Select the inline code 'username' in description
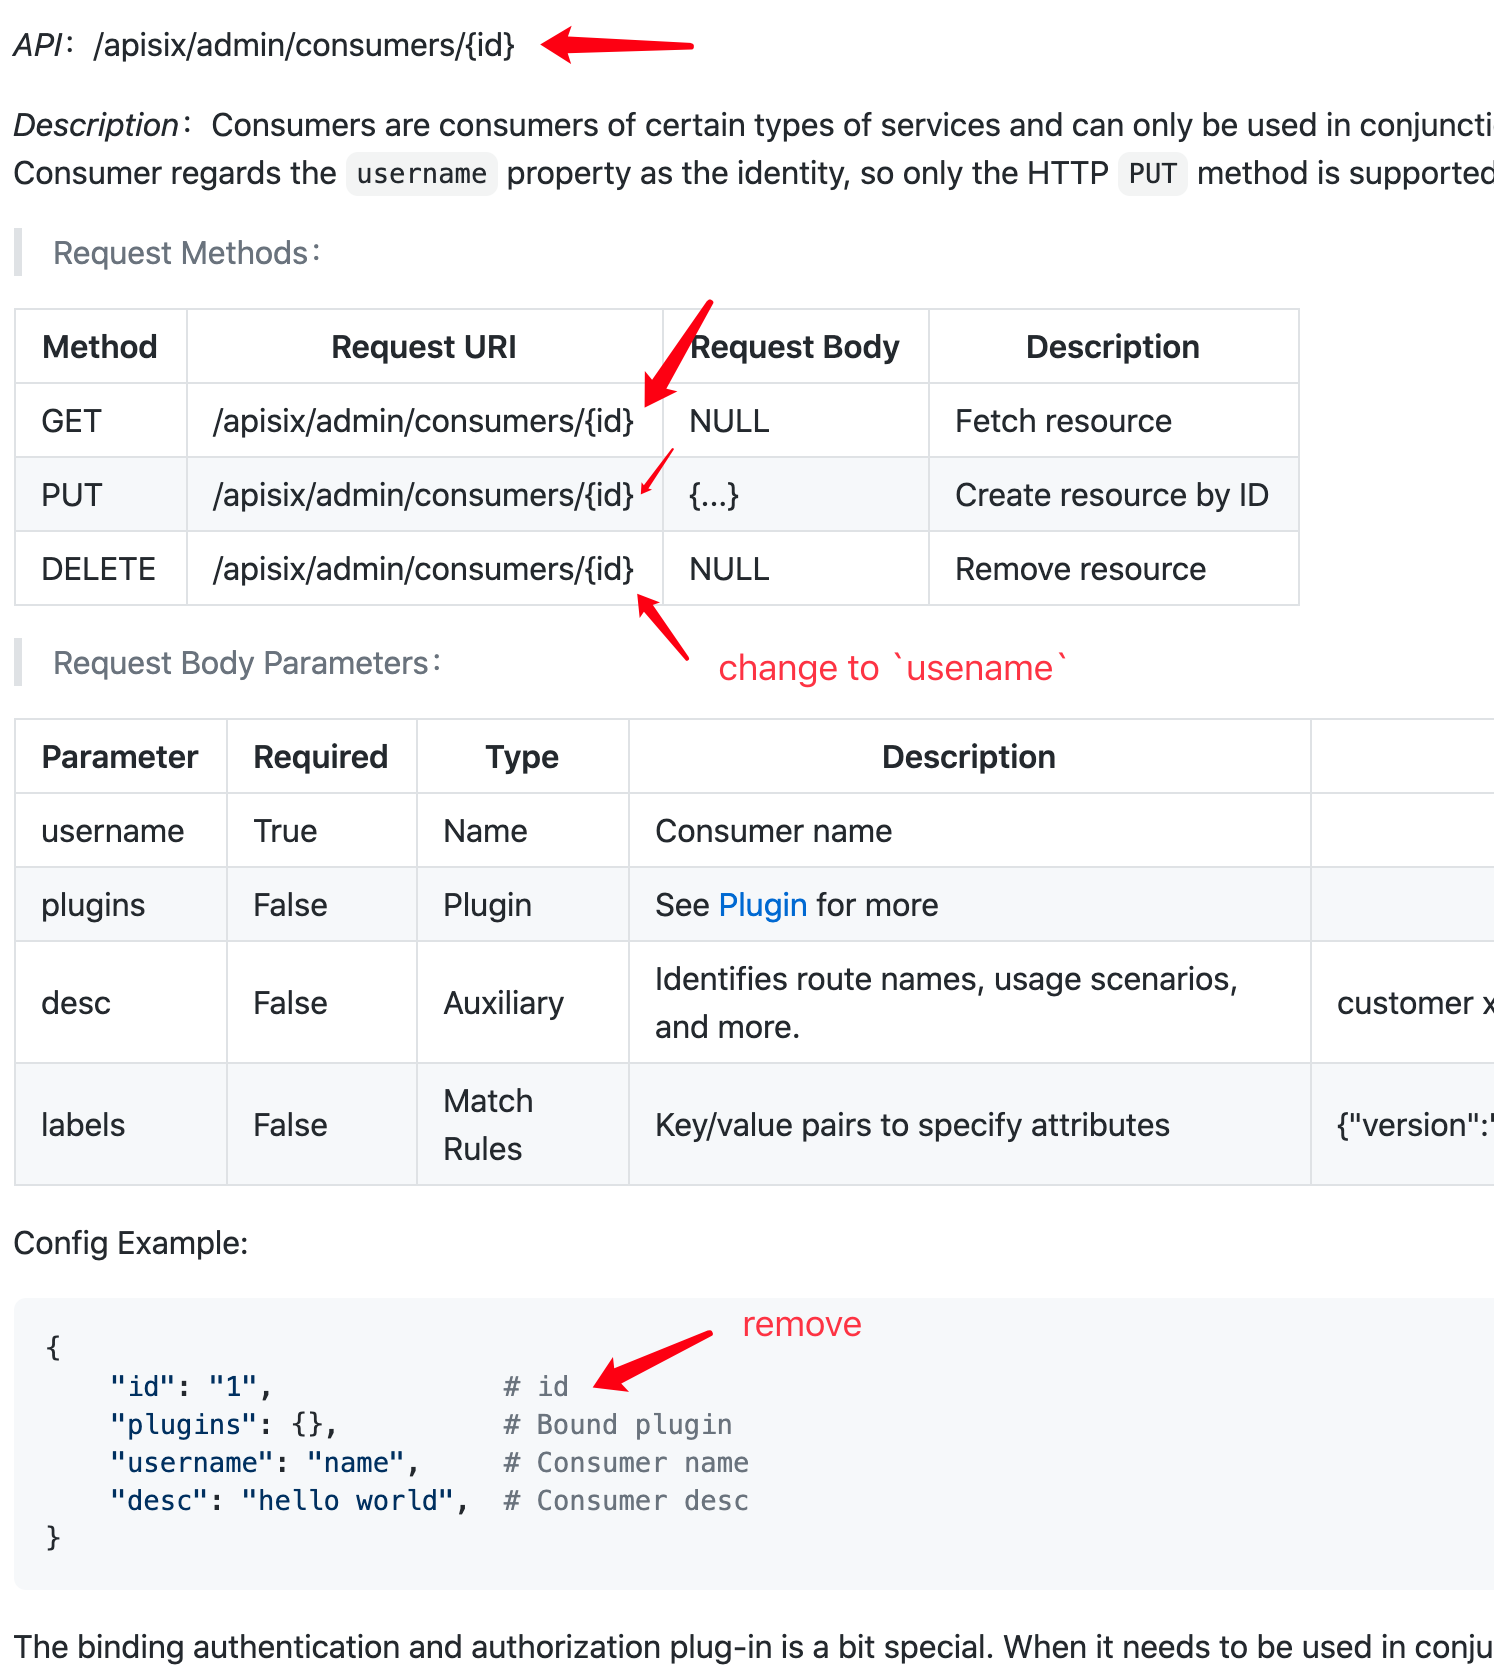Screen dimensions: 1494x1678 coord(422,174)
